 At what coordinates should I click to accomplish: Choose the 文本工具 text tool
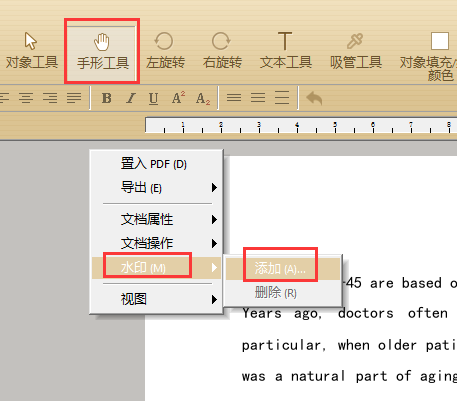pos(285,50)
